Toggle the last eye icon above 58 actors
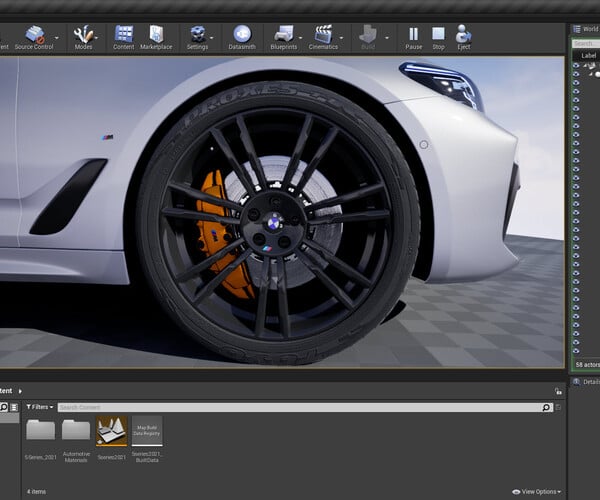Image resolution: width=600 pixels, height=500 pixels. click(x=576, y=350)
